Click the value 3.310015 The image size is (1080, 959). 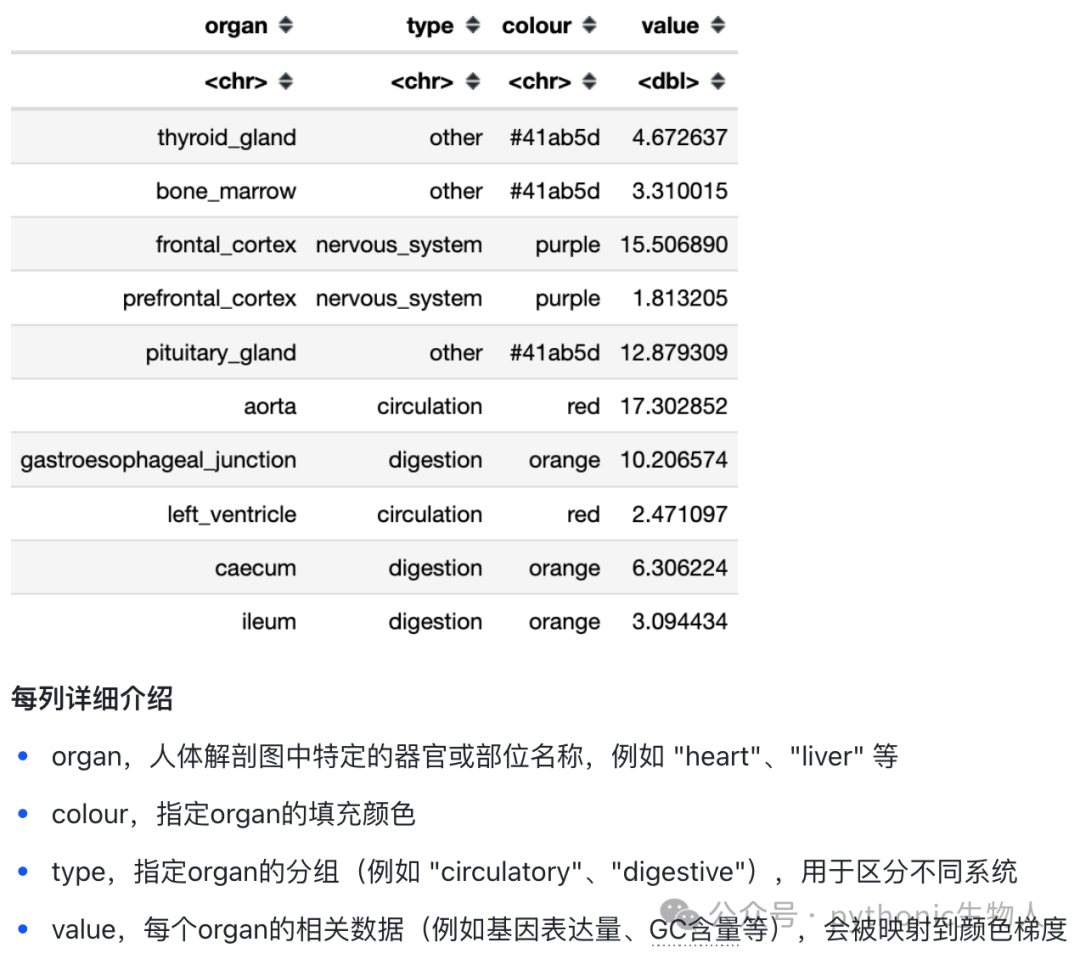tap(680, 191)
